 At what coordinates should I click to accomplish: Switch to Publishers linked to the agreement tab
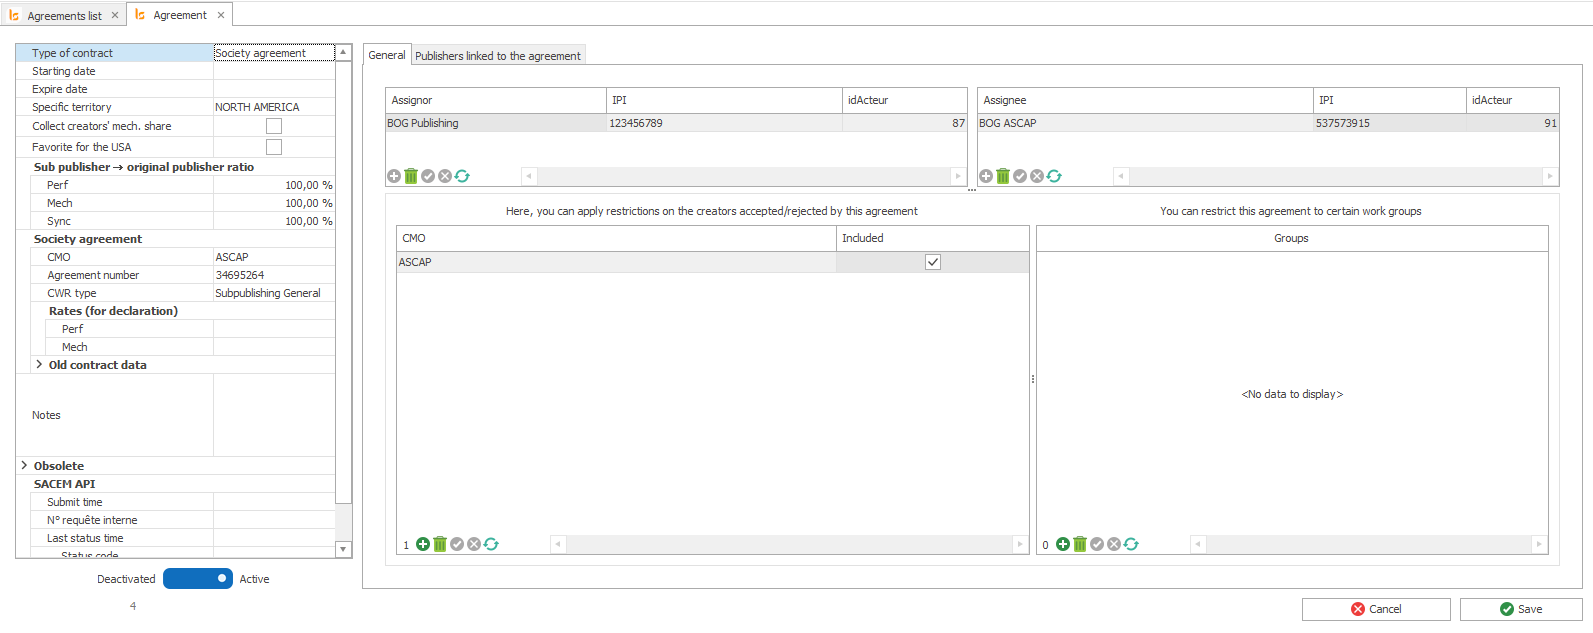click(x=497, y=56)
